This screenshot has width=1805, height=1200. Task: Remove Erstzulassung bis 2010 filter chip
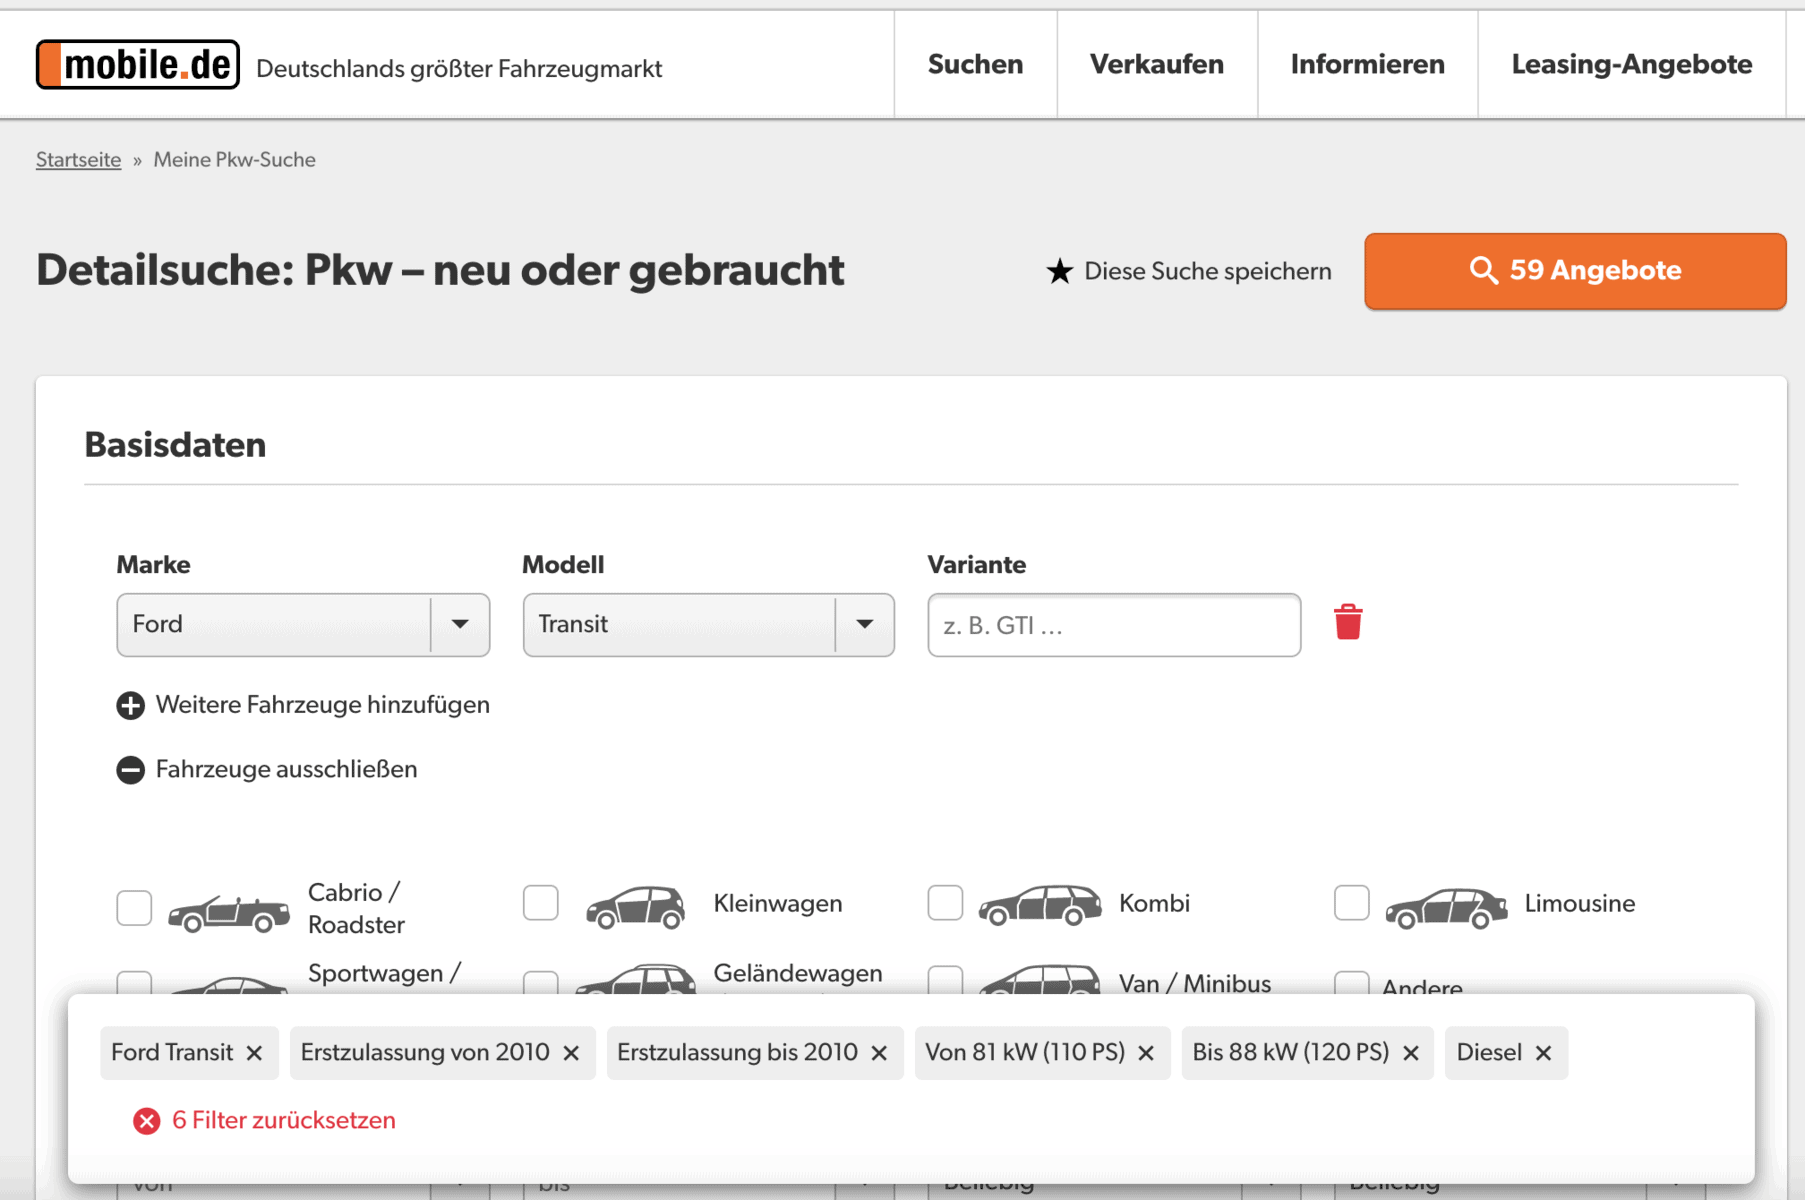879,1053
